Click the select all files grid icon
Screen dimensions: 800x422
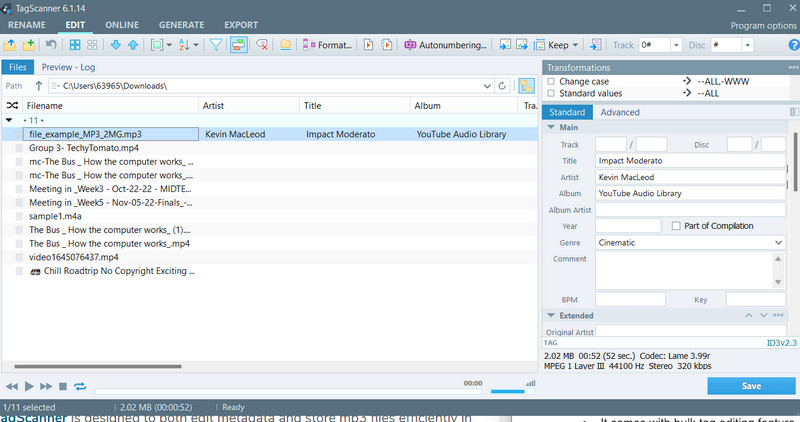pyautogui.click(x=75, y=45)
